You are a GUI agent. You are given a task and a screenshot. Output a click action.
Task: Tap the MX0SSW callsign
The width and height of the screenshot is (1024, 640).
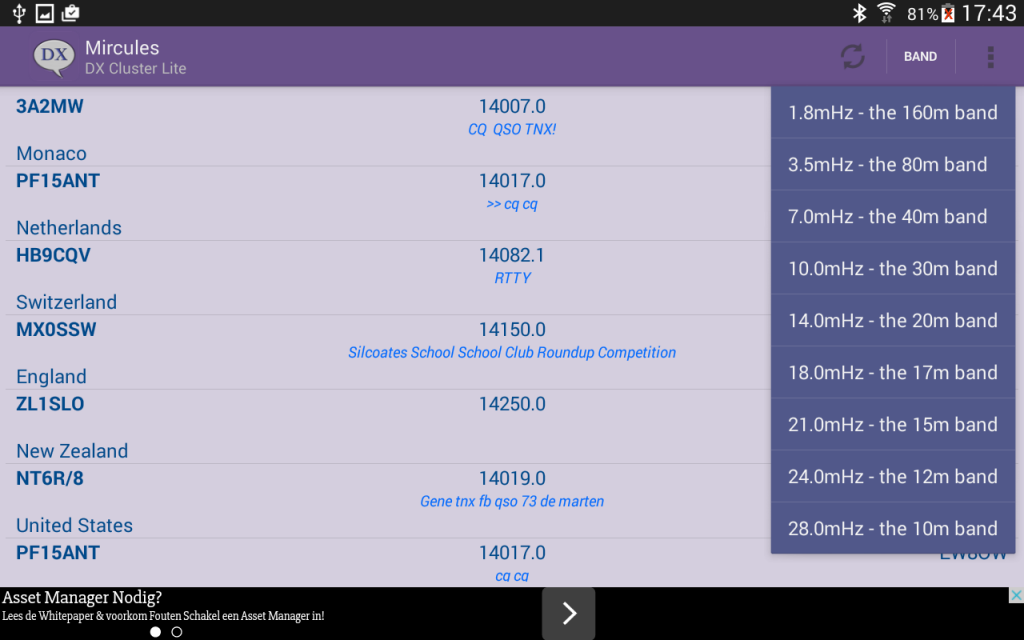pyautogui.click(x=56, y=330)
